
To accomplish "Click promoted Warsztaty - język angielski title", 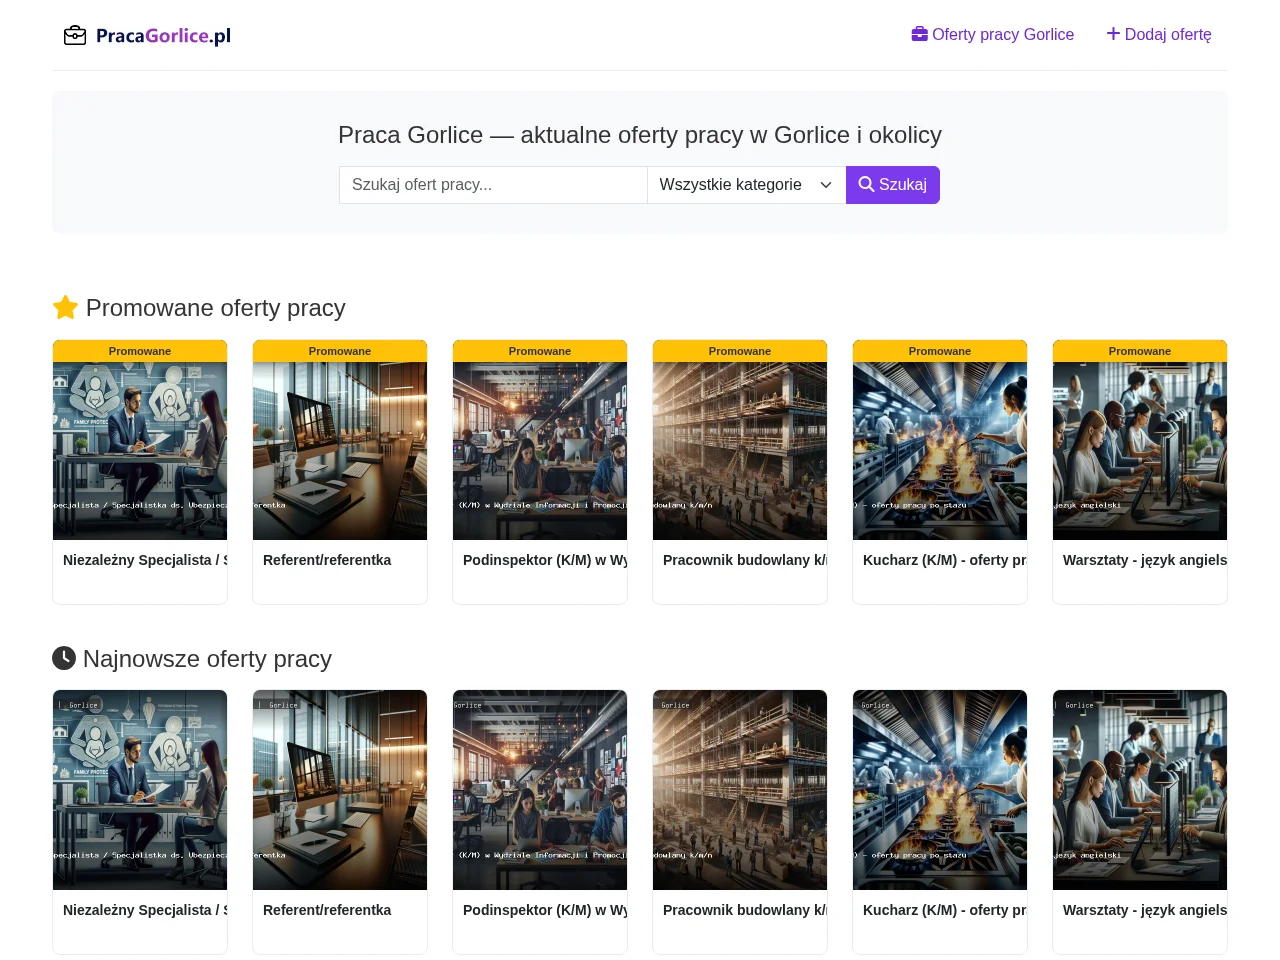I will coord(1145,560).
